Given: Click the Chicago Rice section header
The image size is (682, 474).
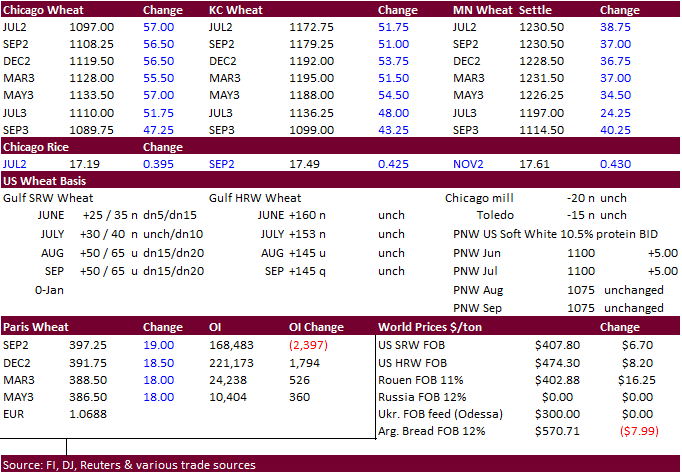Looking at the screenshot, I should [35, 146].
